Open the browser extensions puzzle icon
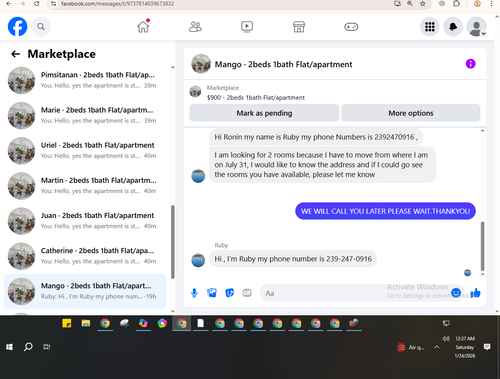 coord(457,4)
